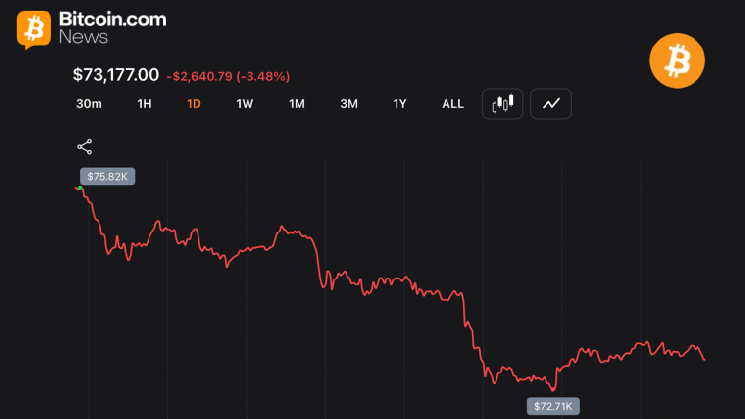The height and width of the screenshot is (419, 745).
Task: Select the 3M time range
Action: 349,104
